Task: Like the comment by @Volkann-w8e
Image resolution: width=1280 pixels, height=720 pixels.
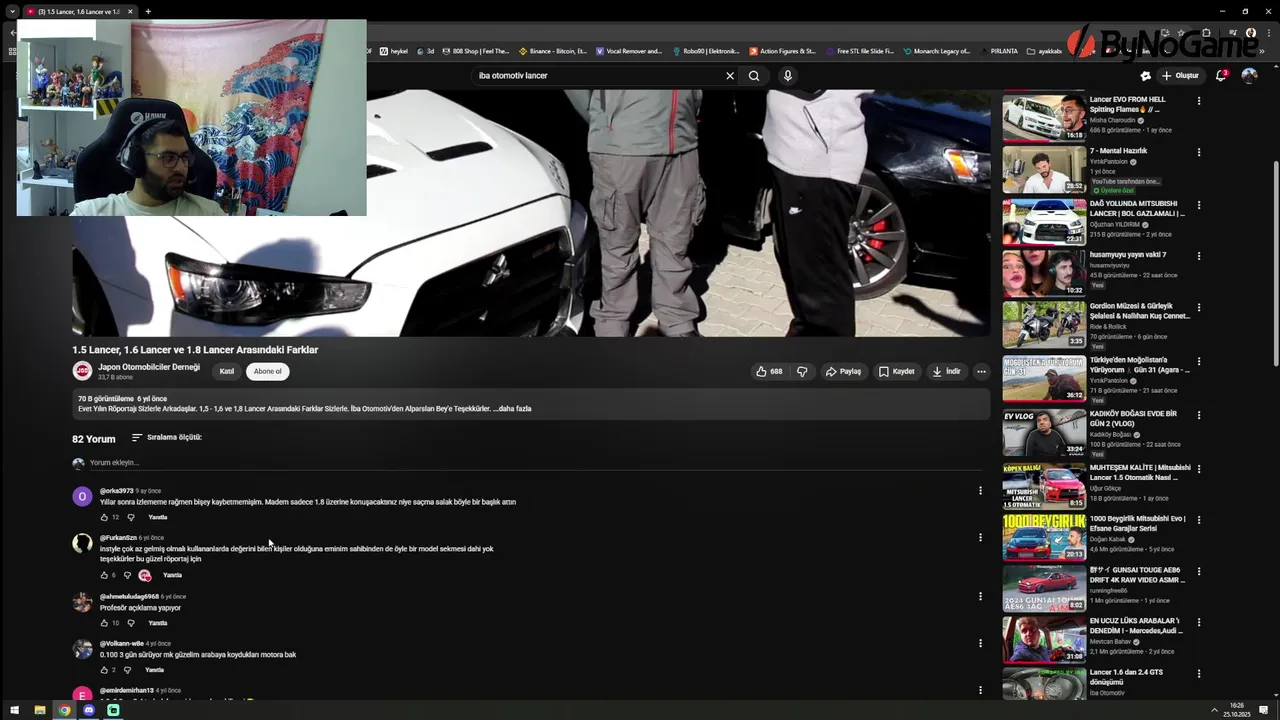Action: (x=104, y=670)
